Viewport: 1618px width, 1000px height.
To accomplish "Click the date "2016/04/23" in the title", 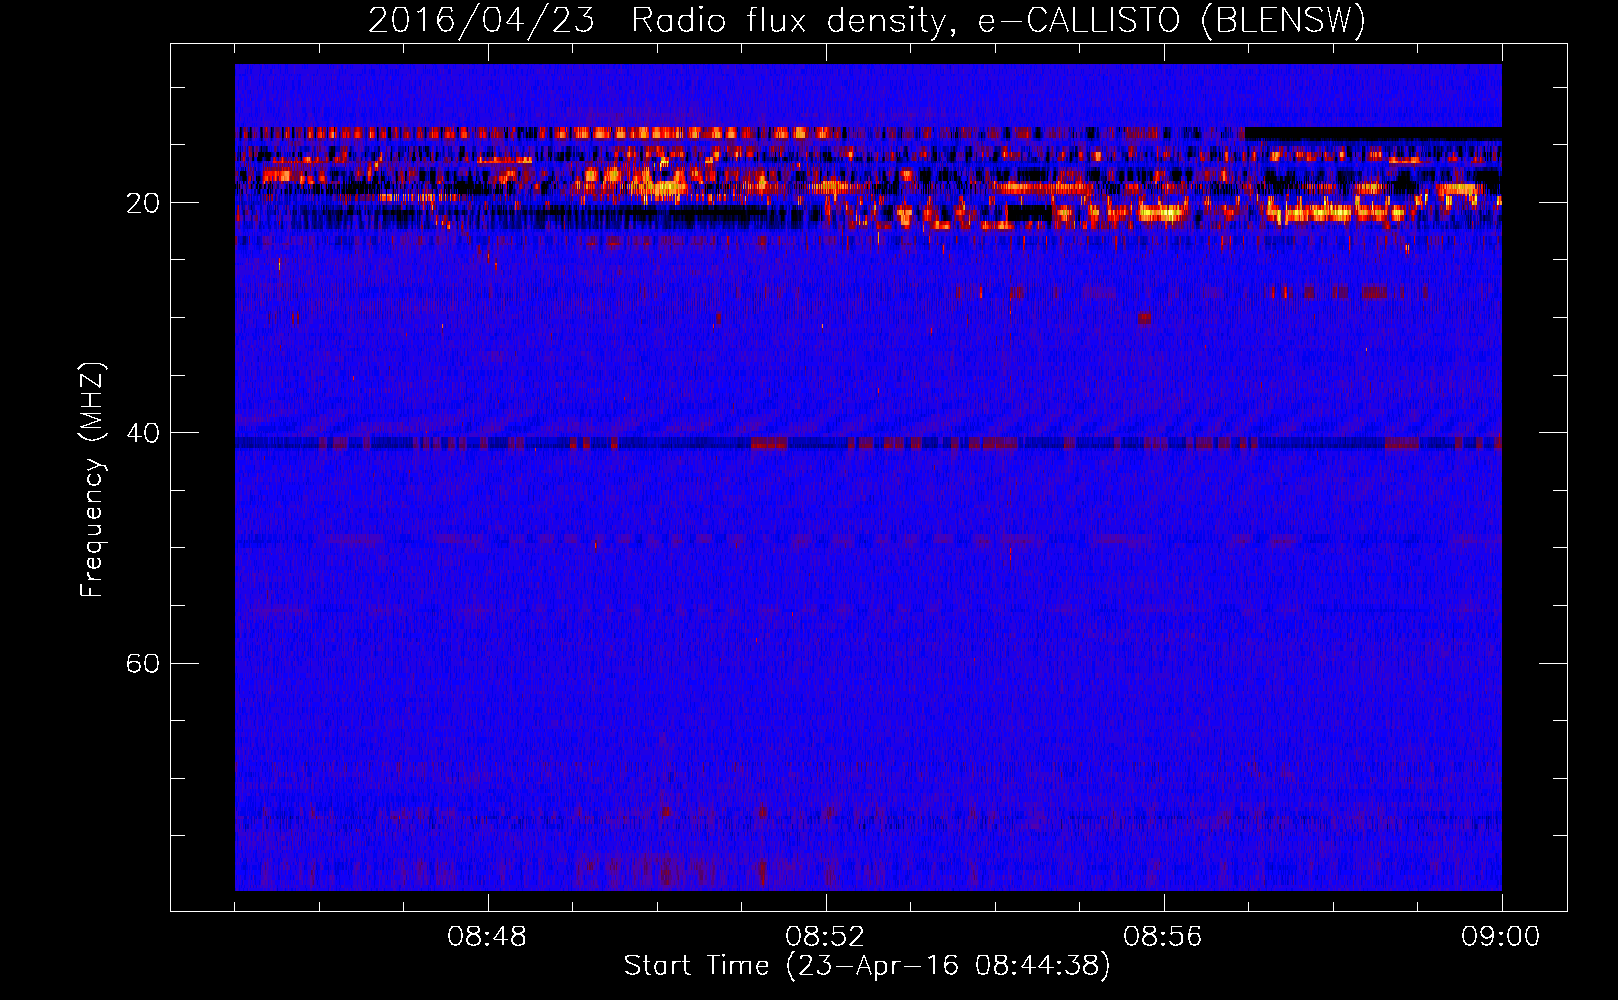I will coord(482,20).
